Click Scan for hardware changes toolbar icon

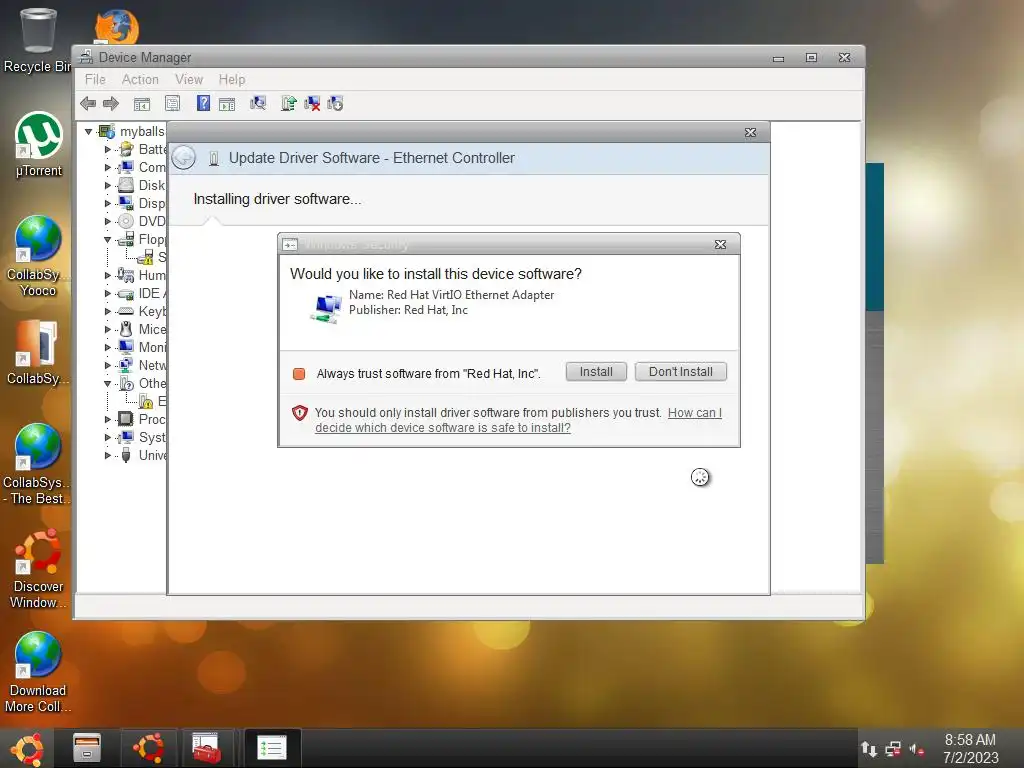(258, 103)
